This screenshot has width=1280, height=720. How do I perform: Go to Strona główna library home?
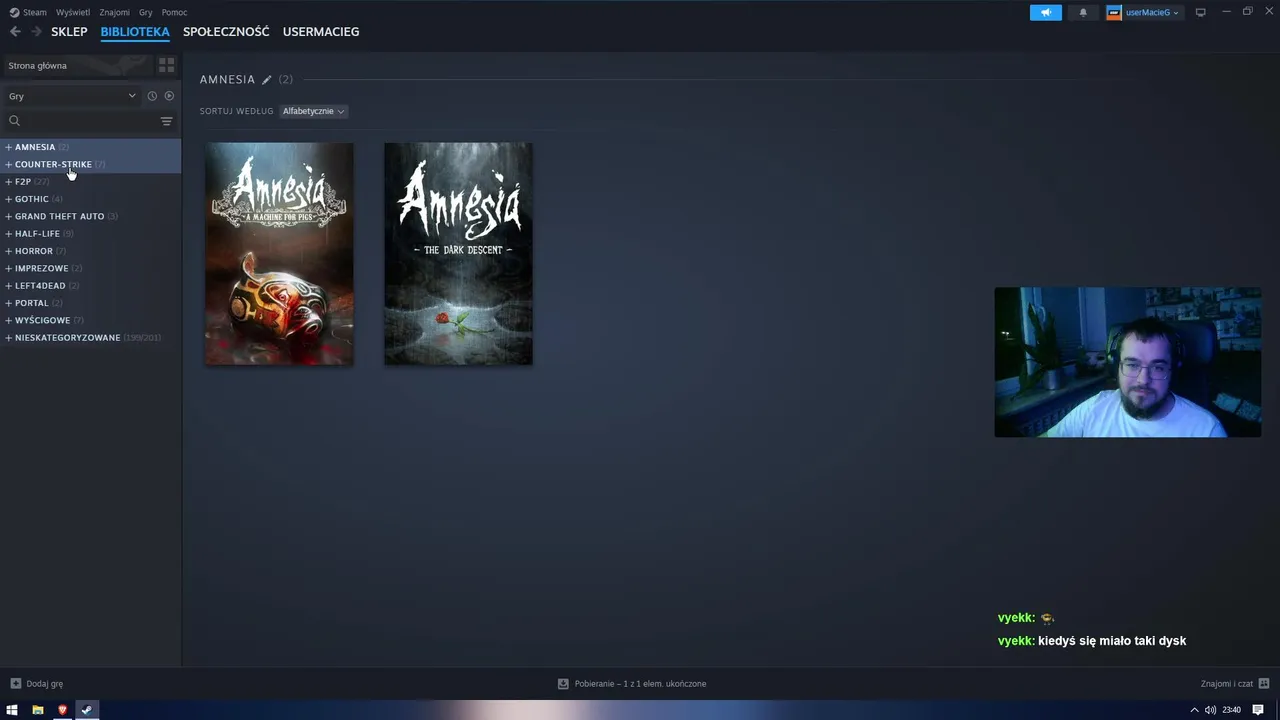tap(76, 65)
